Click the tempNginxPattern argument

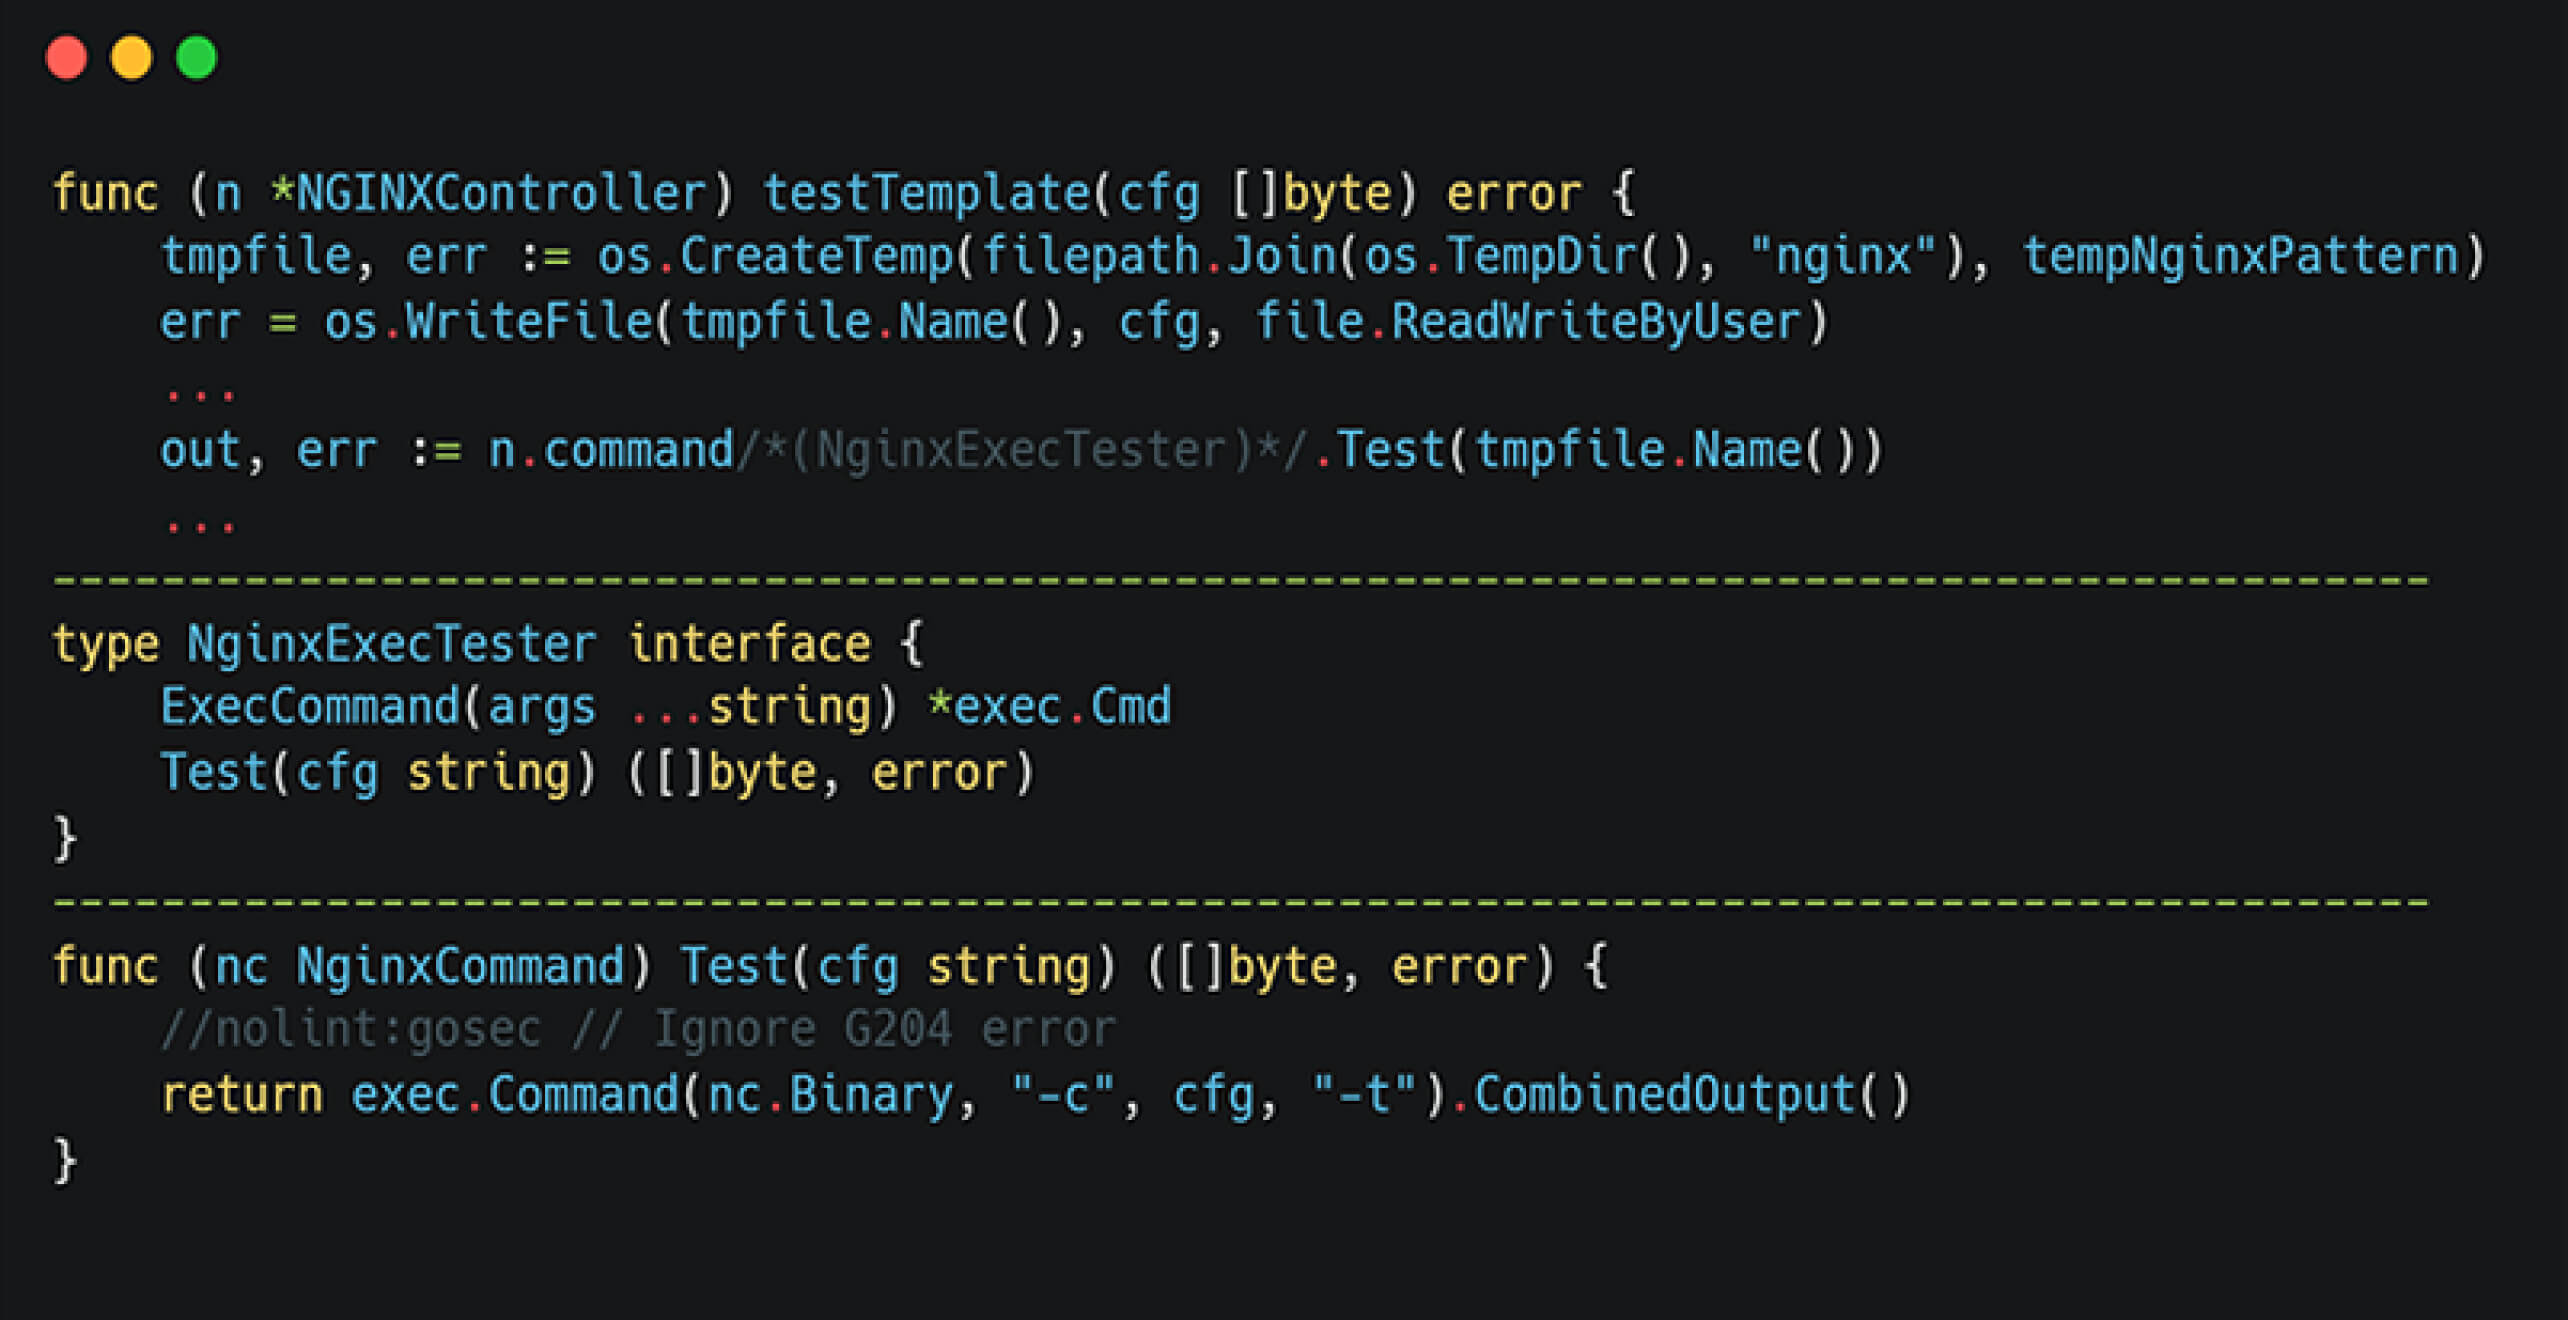[2240, 257]
